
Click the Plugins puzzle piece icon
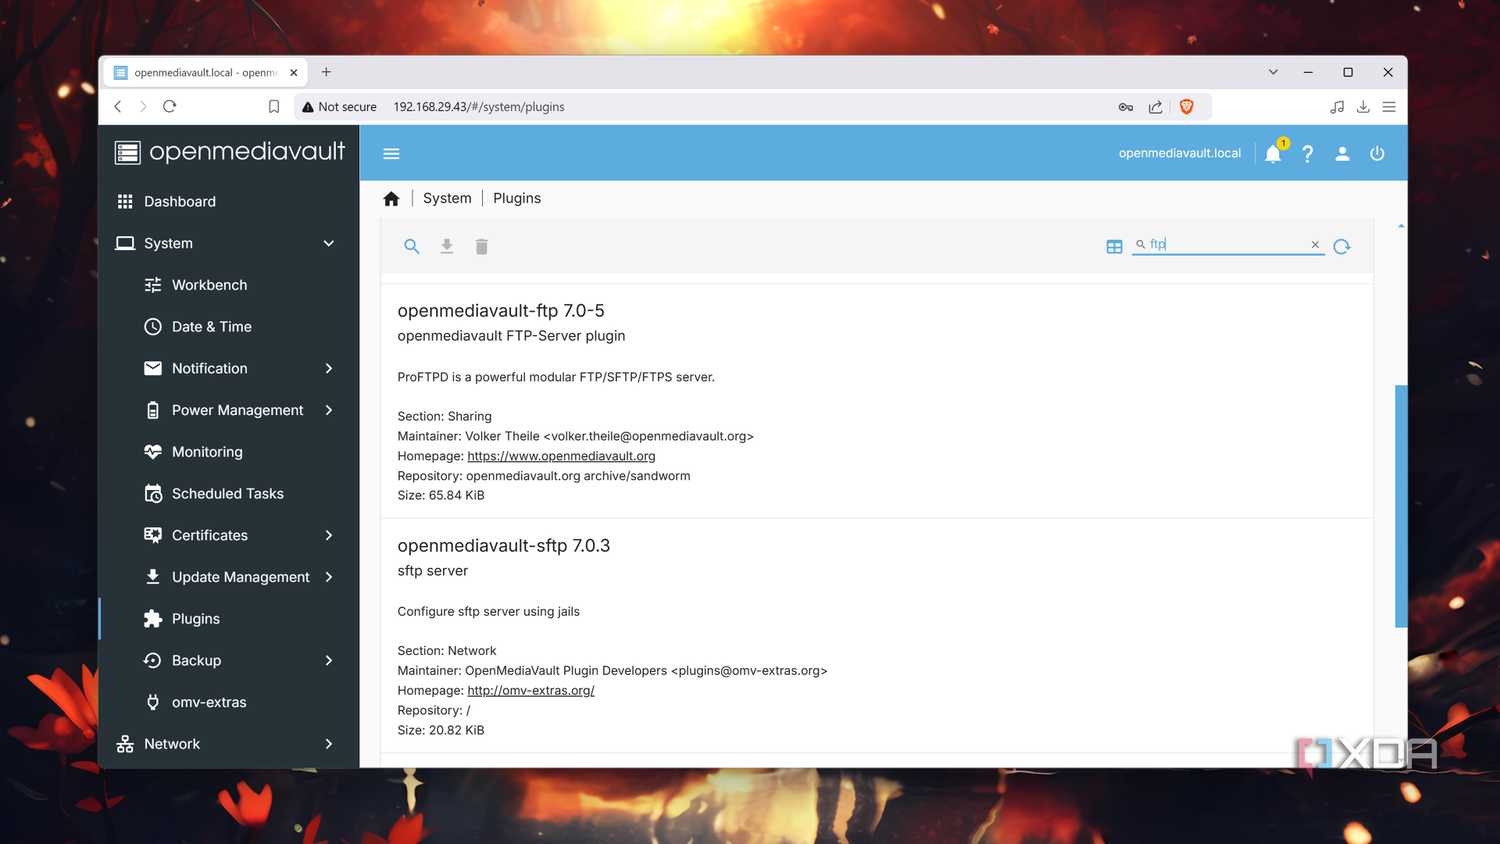153,619
